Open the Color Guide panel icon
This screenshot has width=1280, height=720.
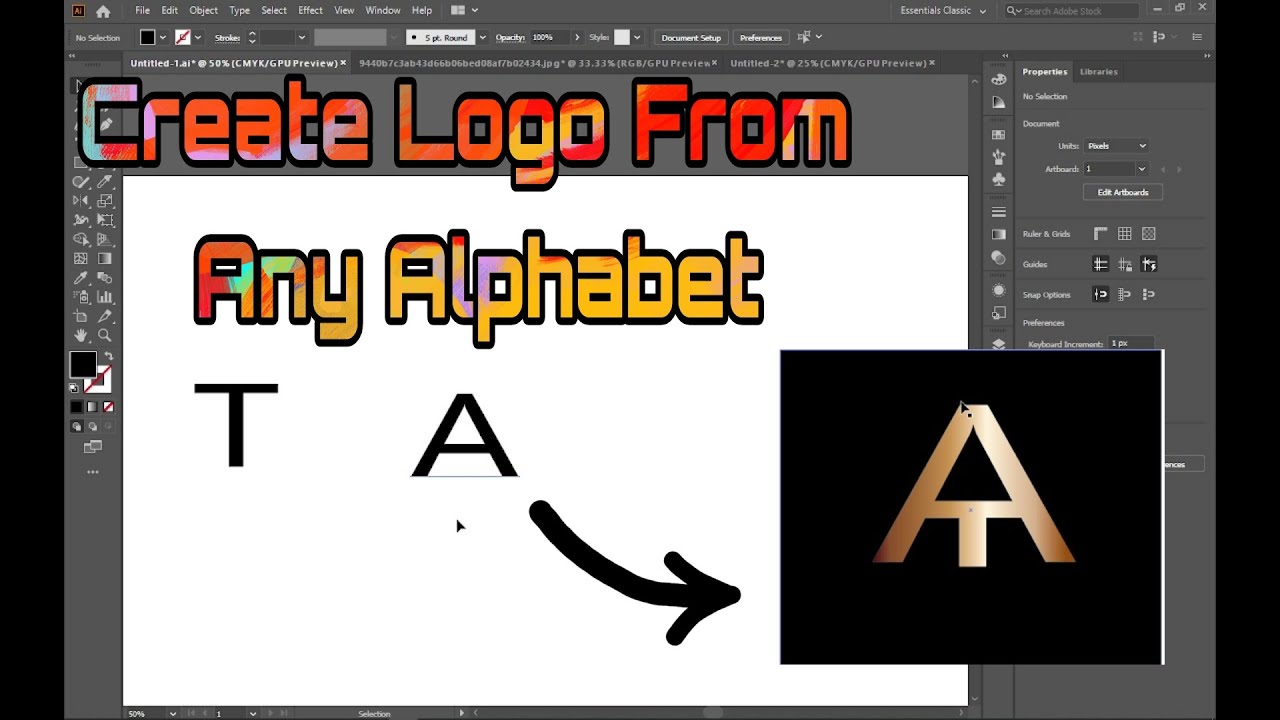coord(999,102)
